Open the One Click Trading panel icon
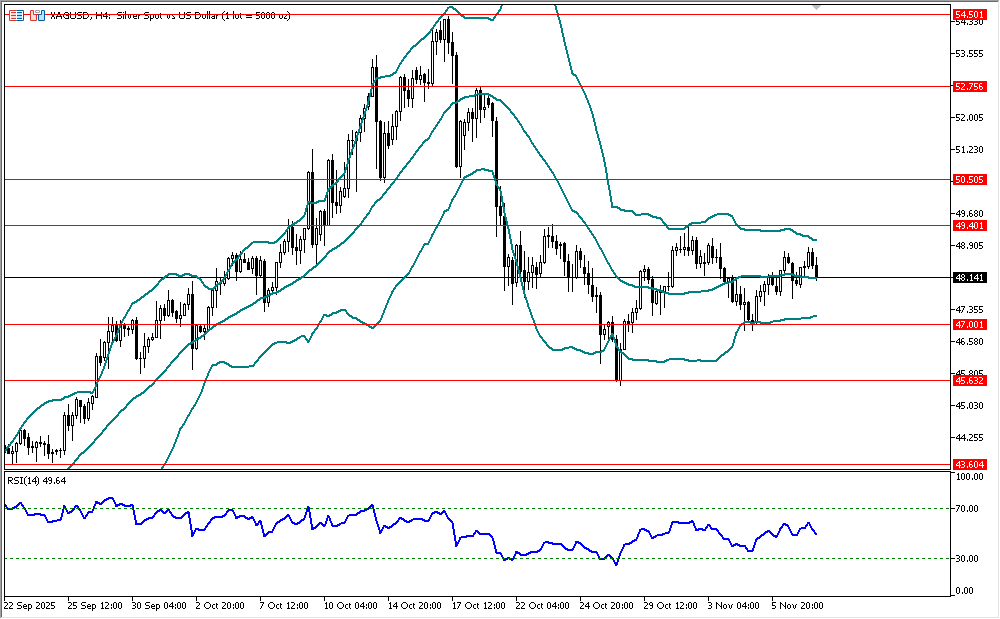This screenshot has height=619, width=1000. (37, 16)
